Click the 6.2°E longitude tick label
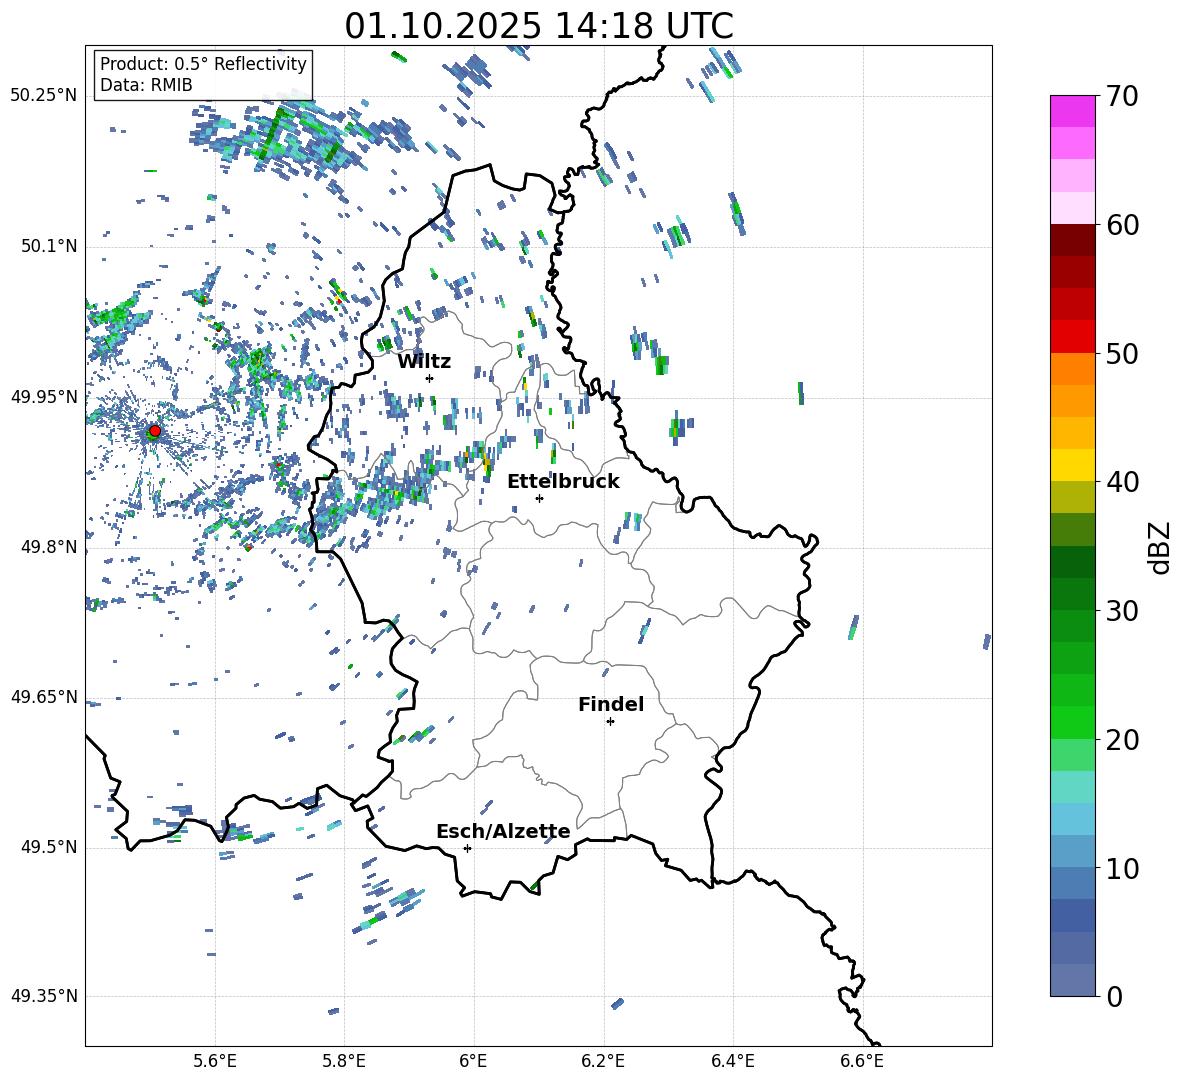1184x1081 pixels. tap(604, 1060)
